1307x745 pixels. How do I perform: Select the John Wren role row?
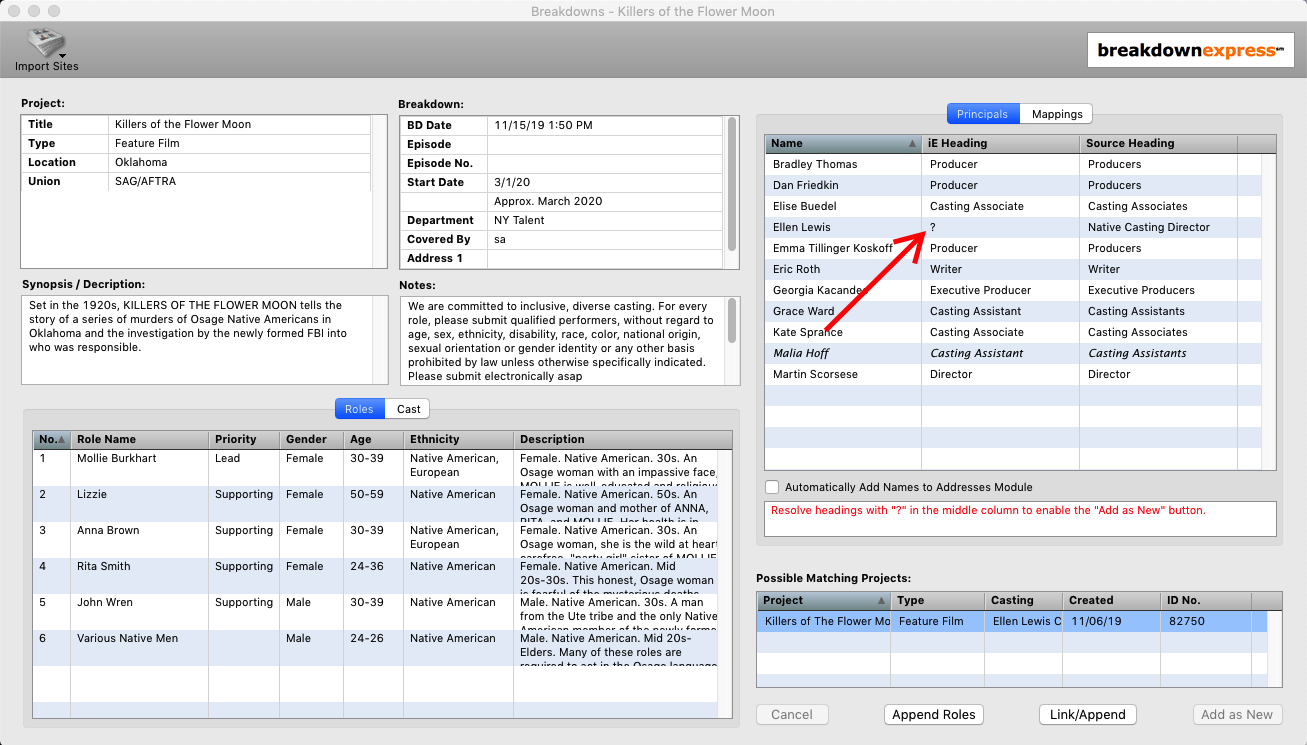tap(375, 611)
